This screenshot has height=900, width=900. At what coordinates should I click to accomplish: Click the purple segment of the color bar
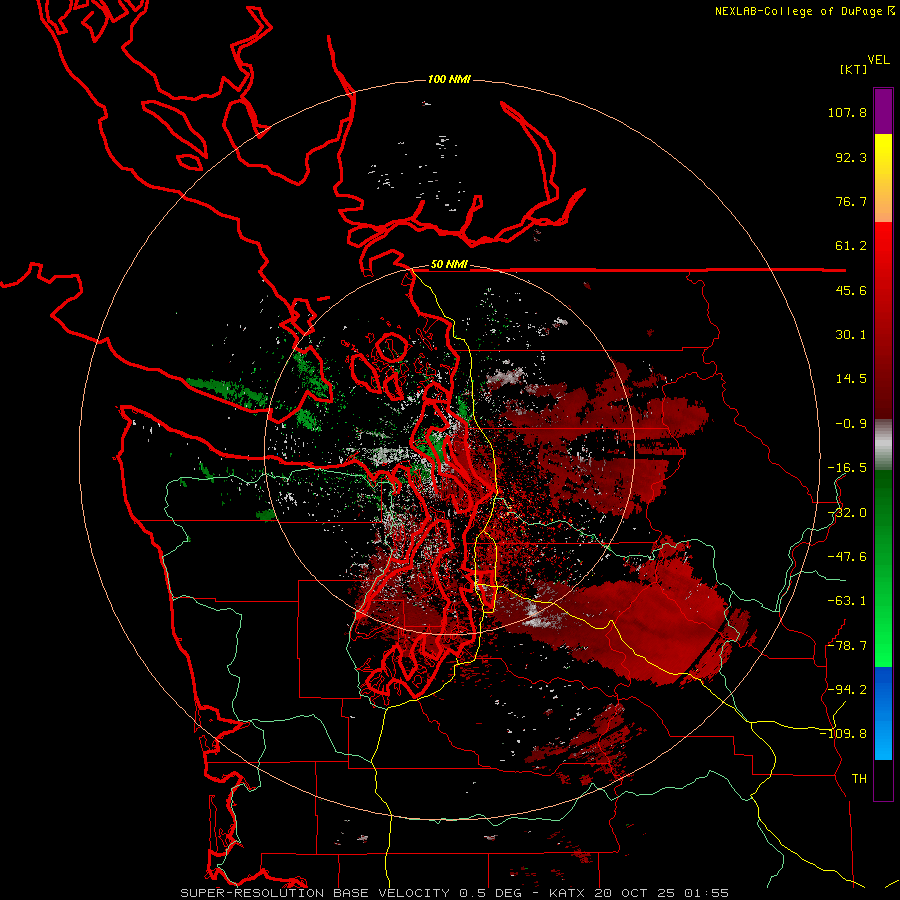pos(883,111)
